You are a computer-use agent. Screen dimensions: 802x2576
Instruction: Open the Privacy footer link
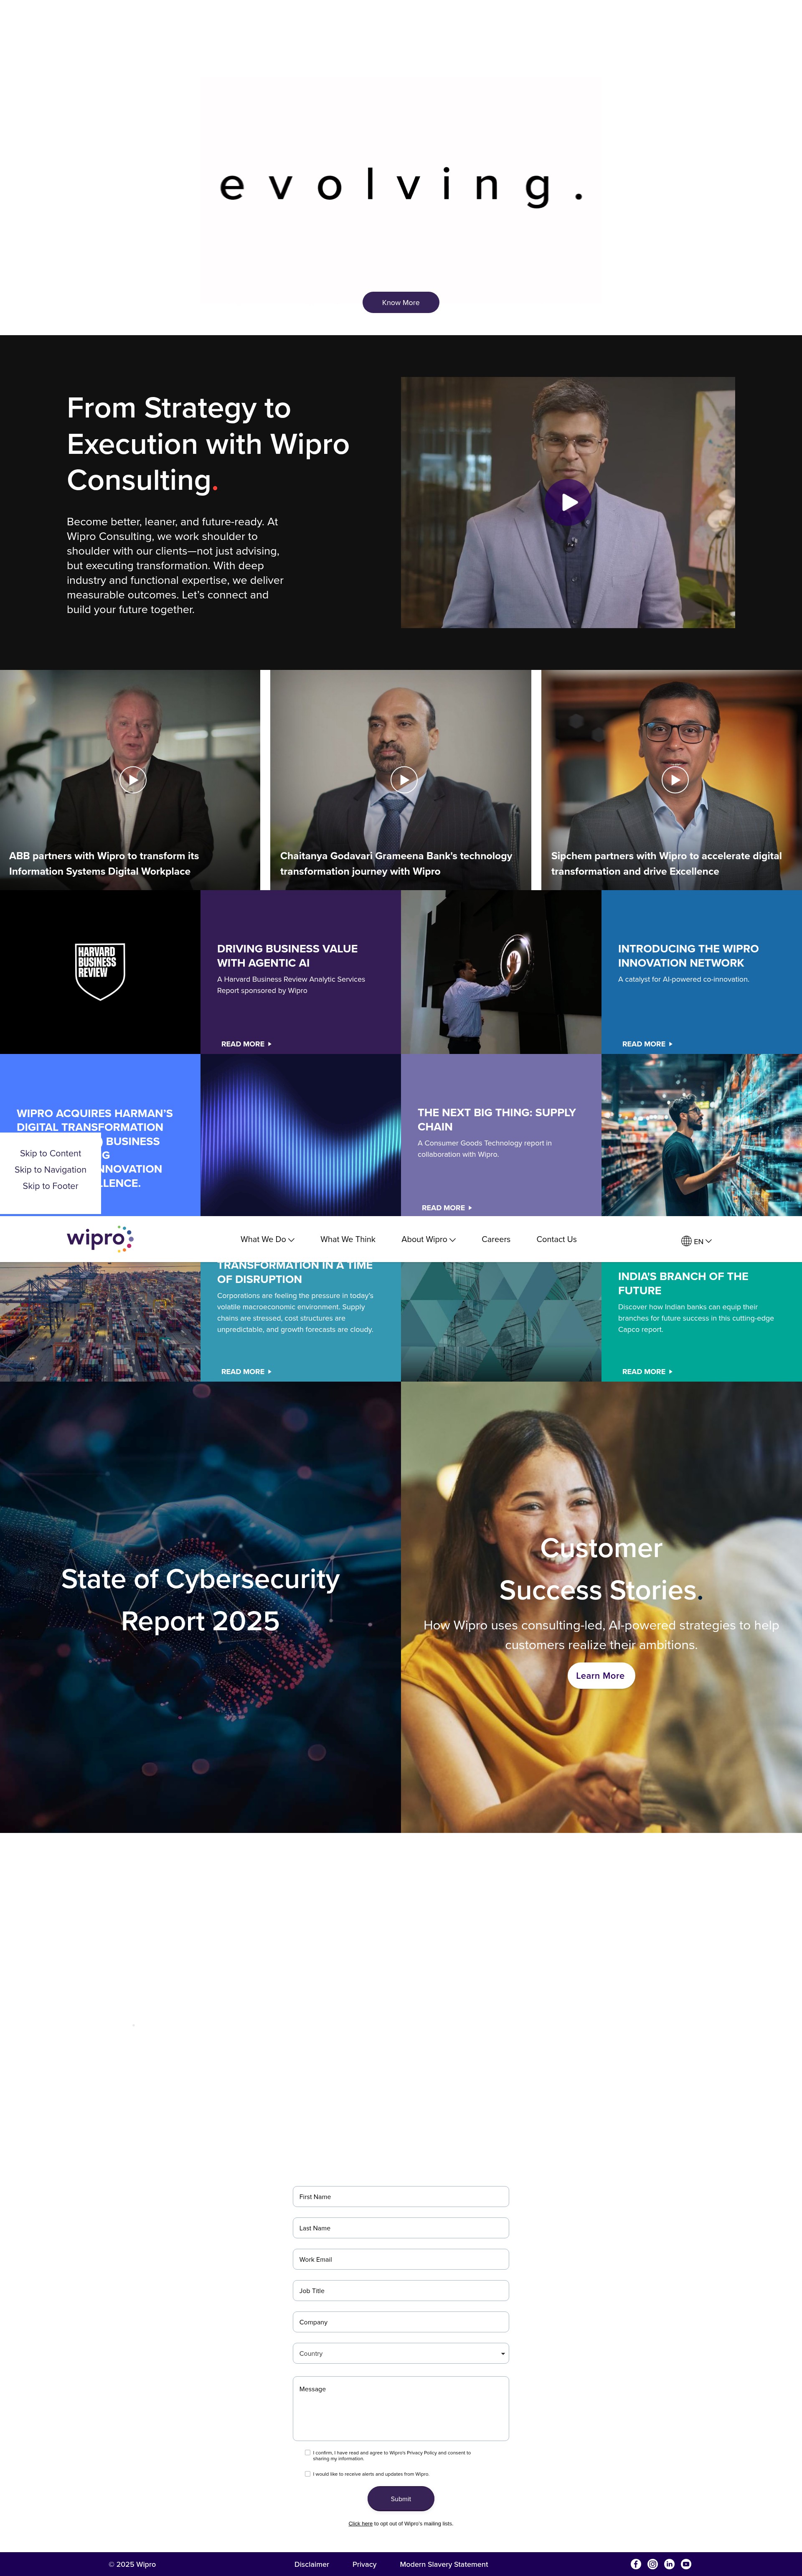pyautogui.click(x=364, y=2564)
